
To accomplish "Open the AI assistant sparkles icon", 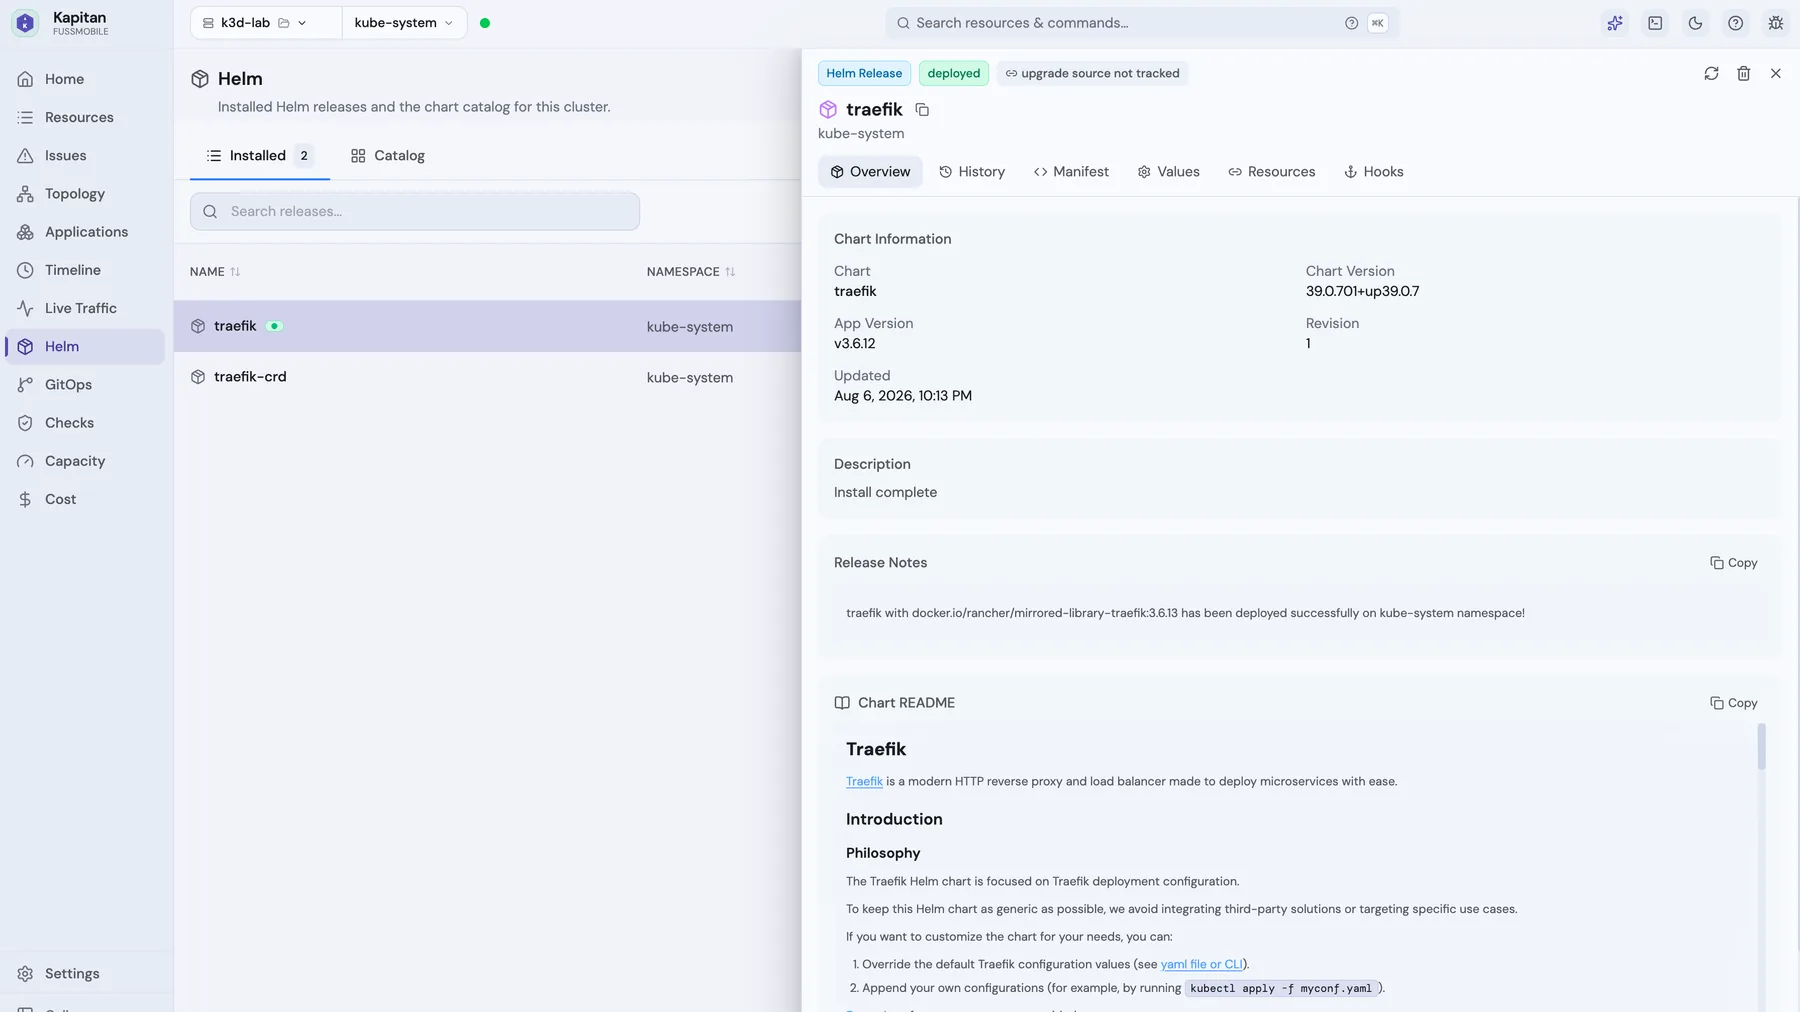I will (x=1615, y=23).
